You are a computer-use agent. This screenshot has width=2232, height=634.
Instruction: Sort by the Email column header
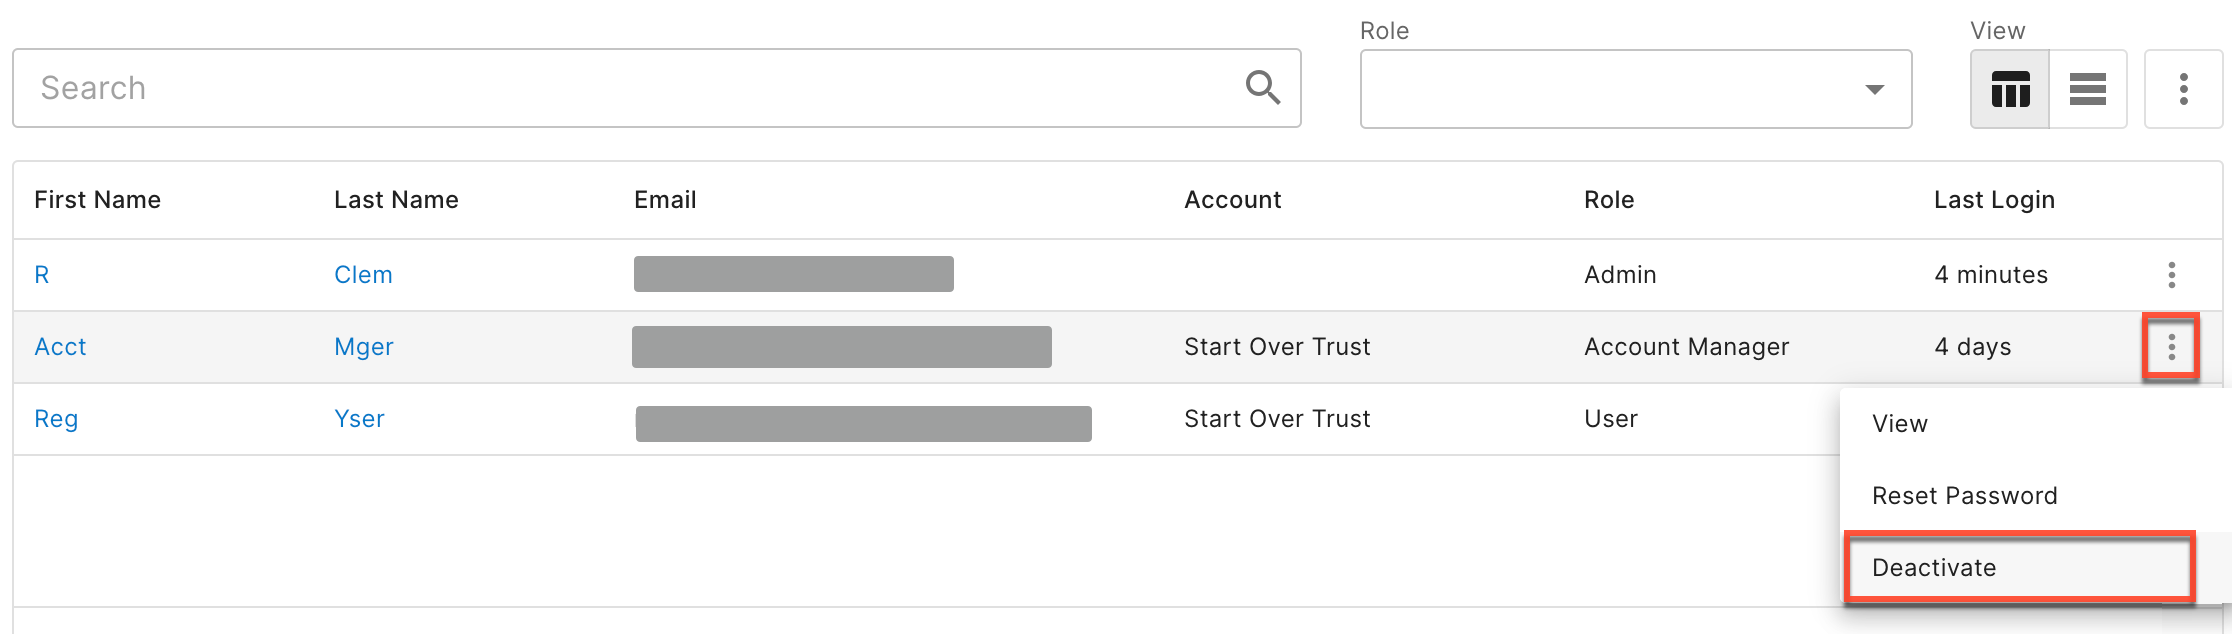pos(665,200)
